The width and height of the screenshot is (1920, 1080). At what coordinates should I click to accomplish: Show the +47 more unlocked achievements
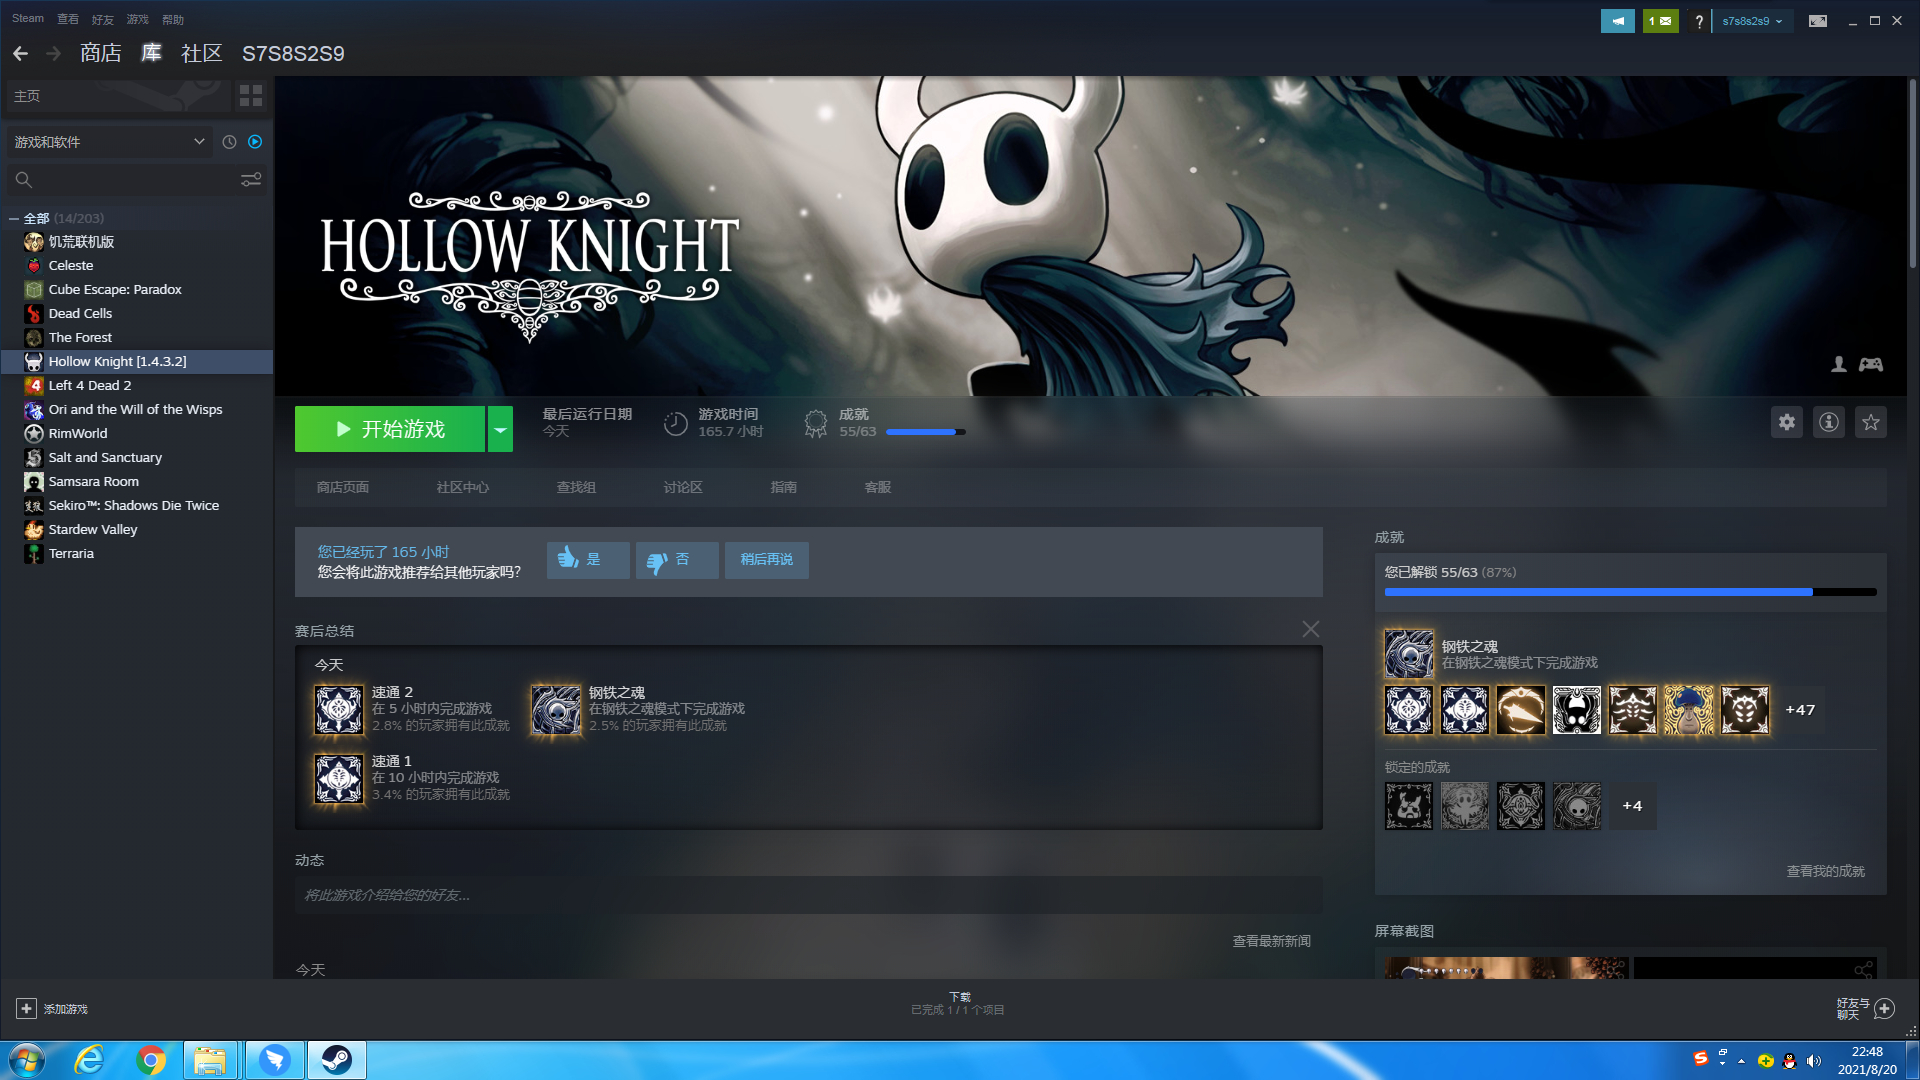coord(1800,710)
